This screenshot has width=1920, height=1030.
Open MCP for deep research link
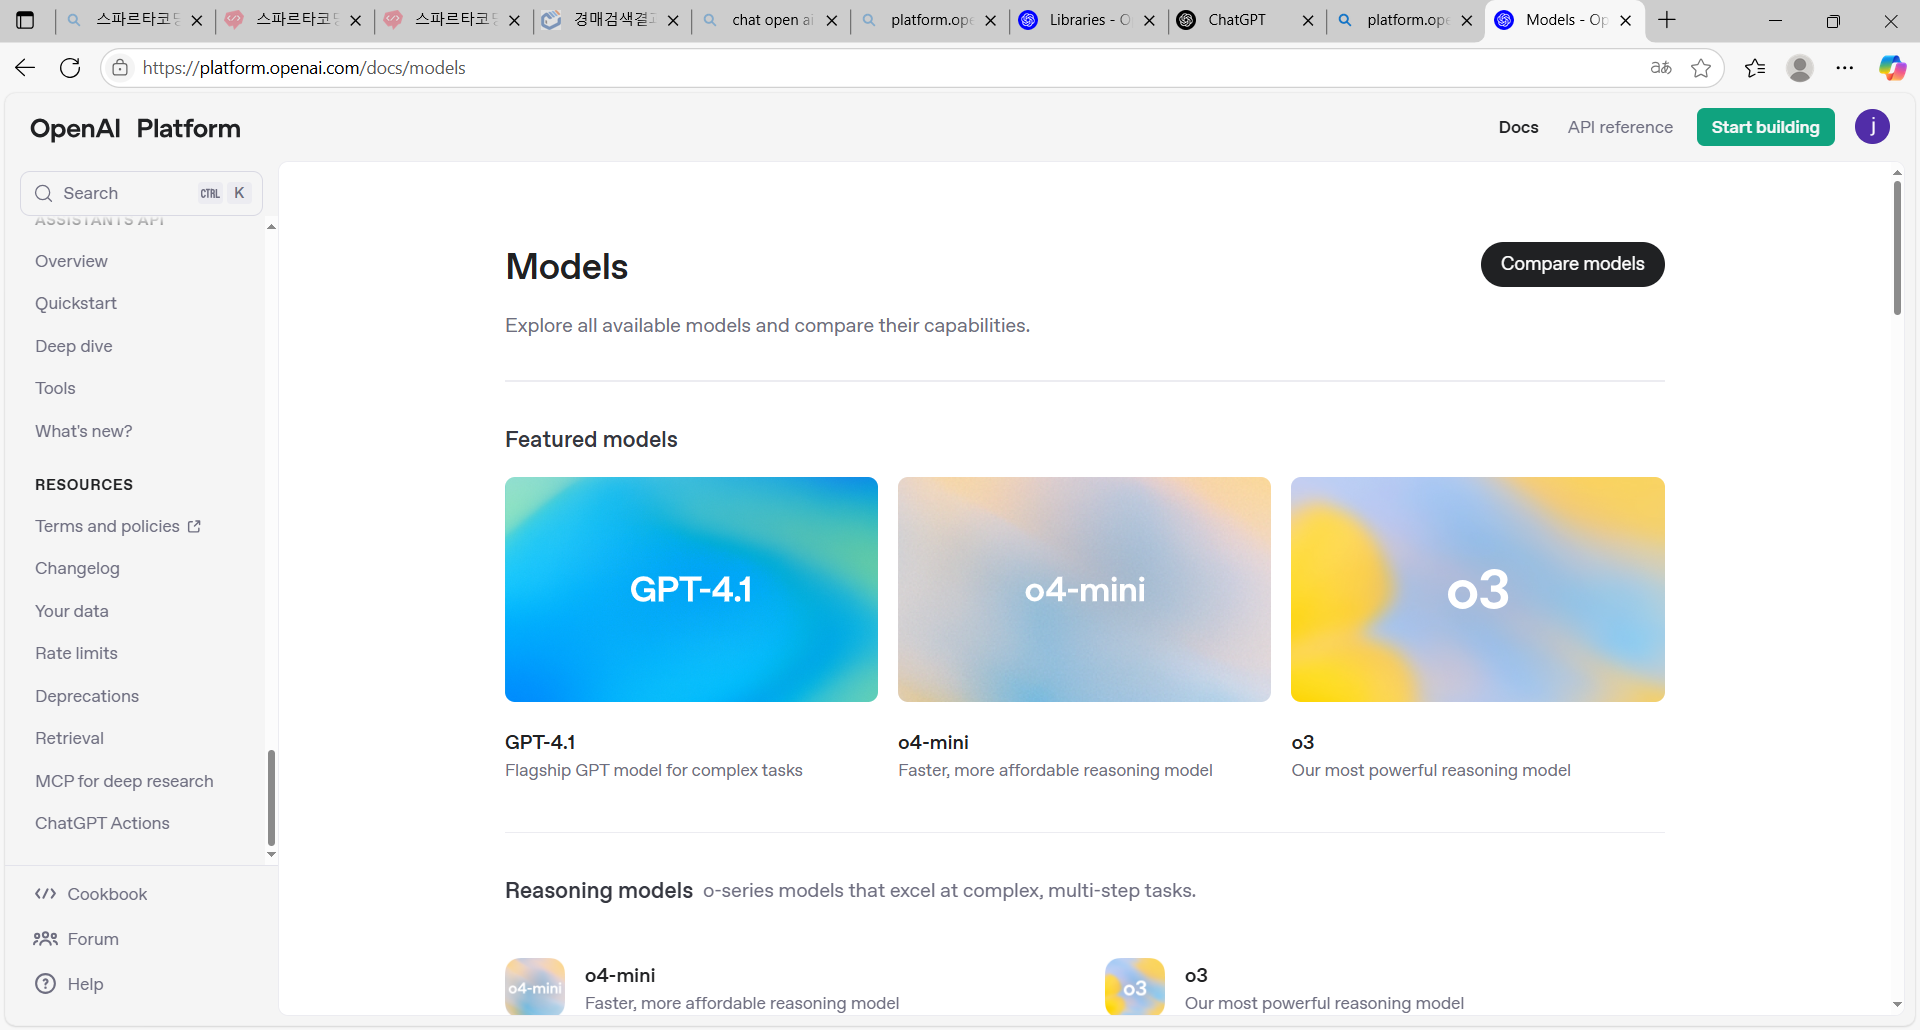pyautogui.click(x=124, y=781)
